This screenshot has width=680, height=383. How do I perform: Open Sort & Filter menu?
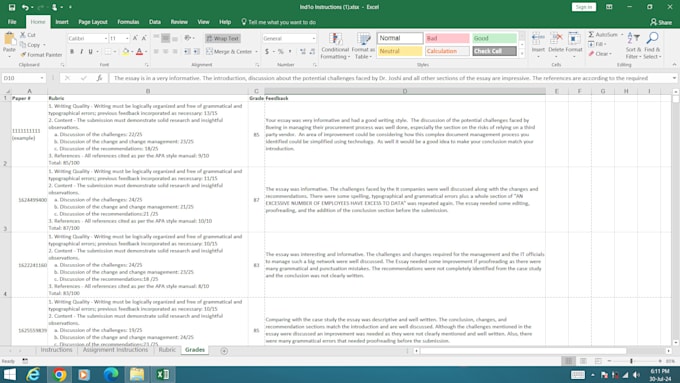coord(633,46)
